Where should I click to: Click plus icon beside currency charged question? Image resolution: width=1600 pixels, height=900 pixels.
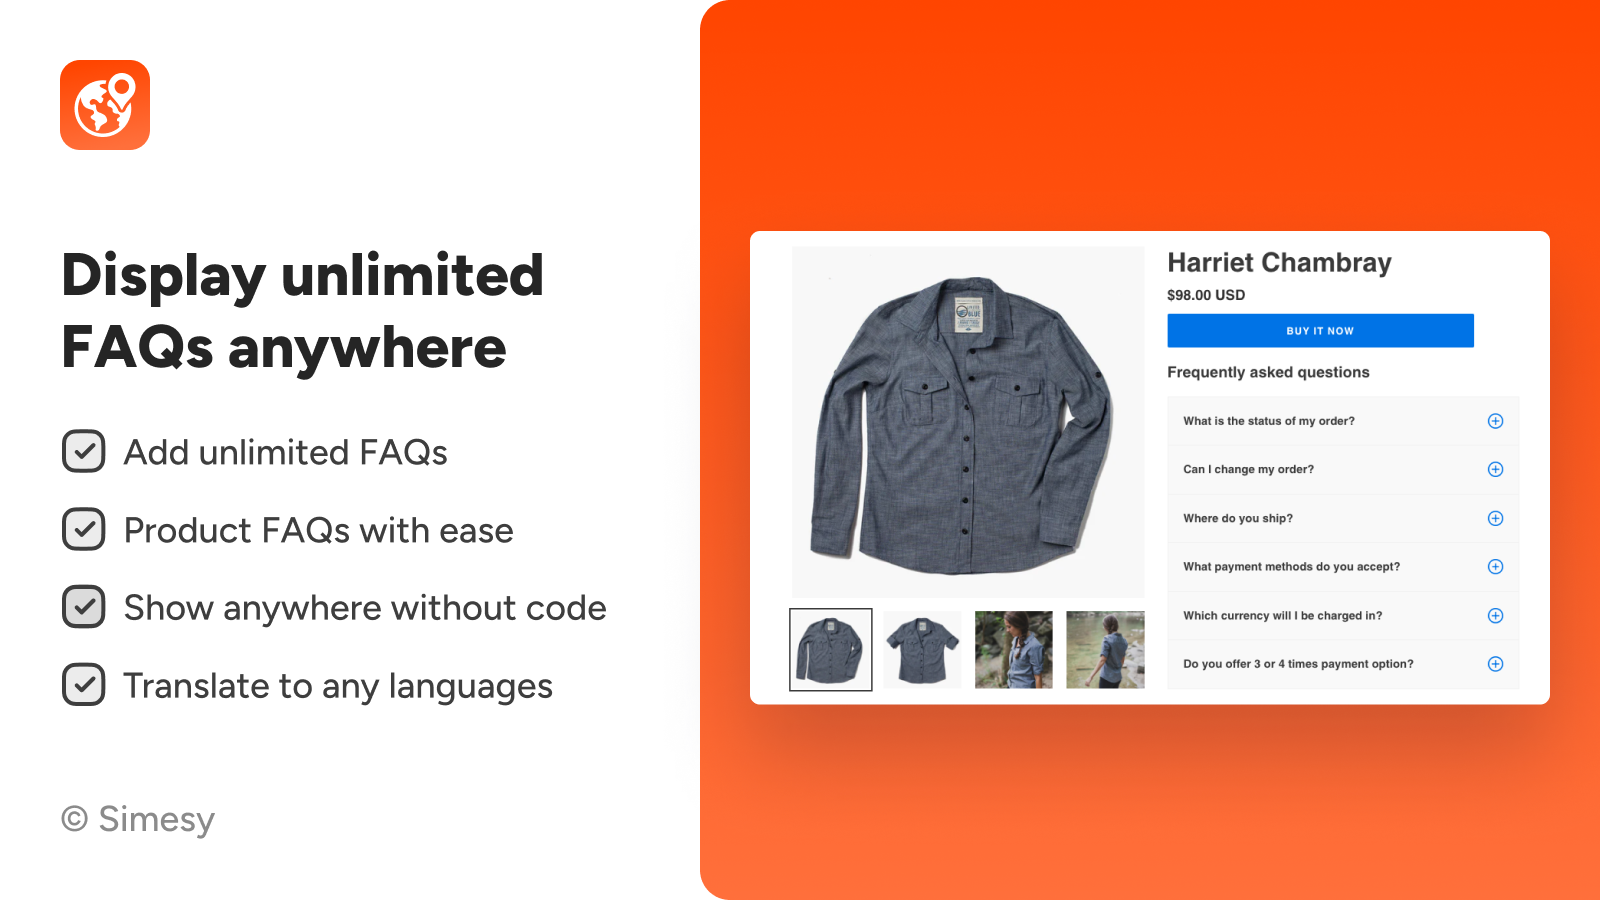[1495, 615]
